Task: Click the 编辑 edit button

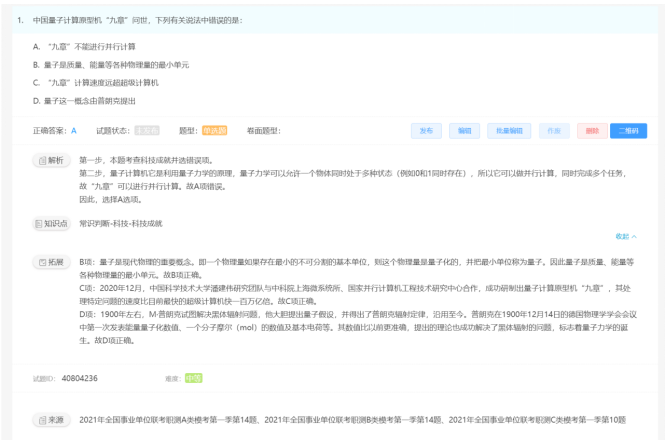Action: (465, 131)
